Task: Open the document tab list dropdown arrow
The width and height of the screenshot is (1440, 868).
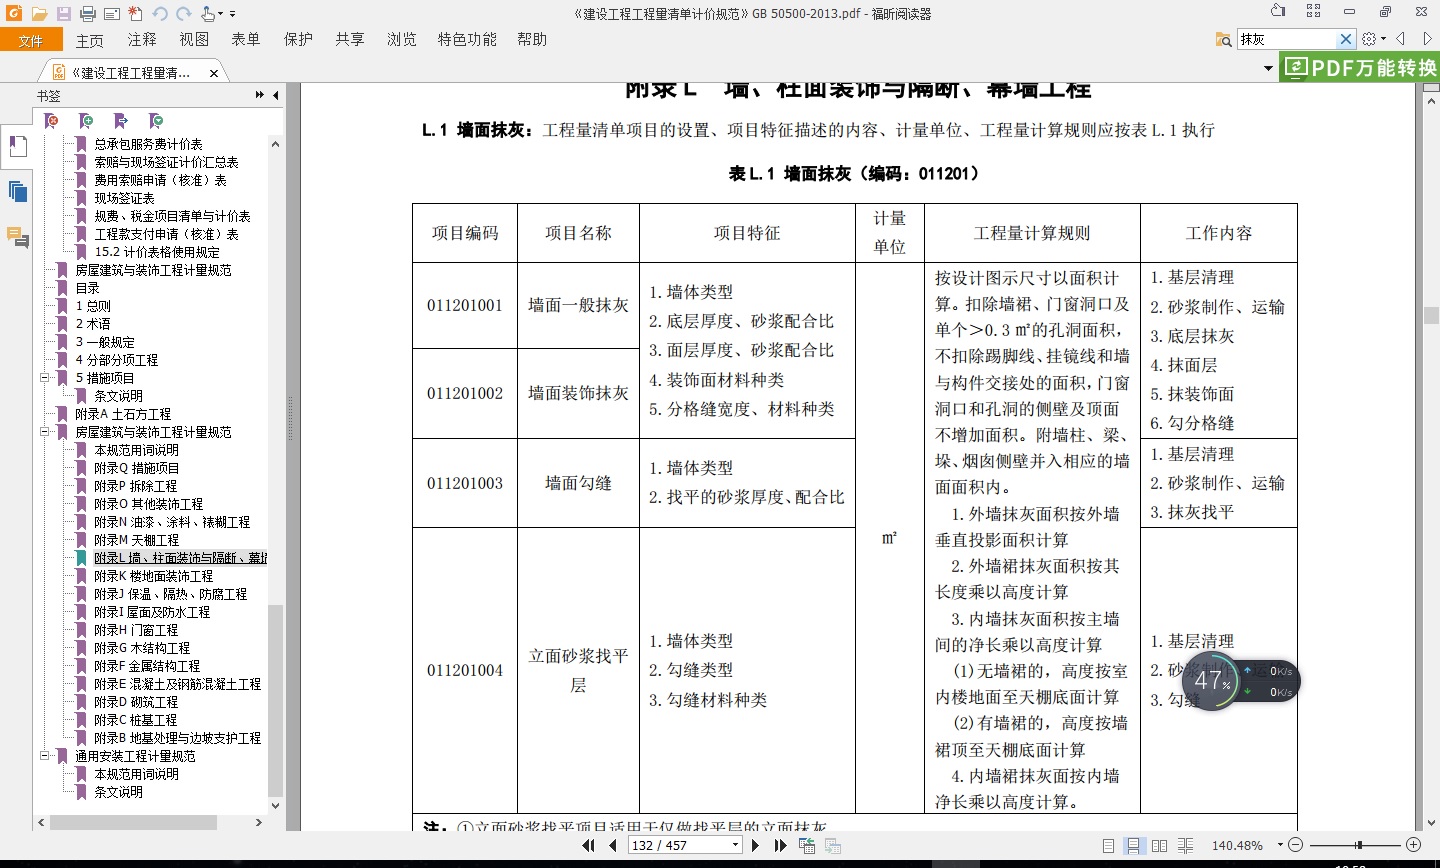Action: pos(1268,69)
